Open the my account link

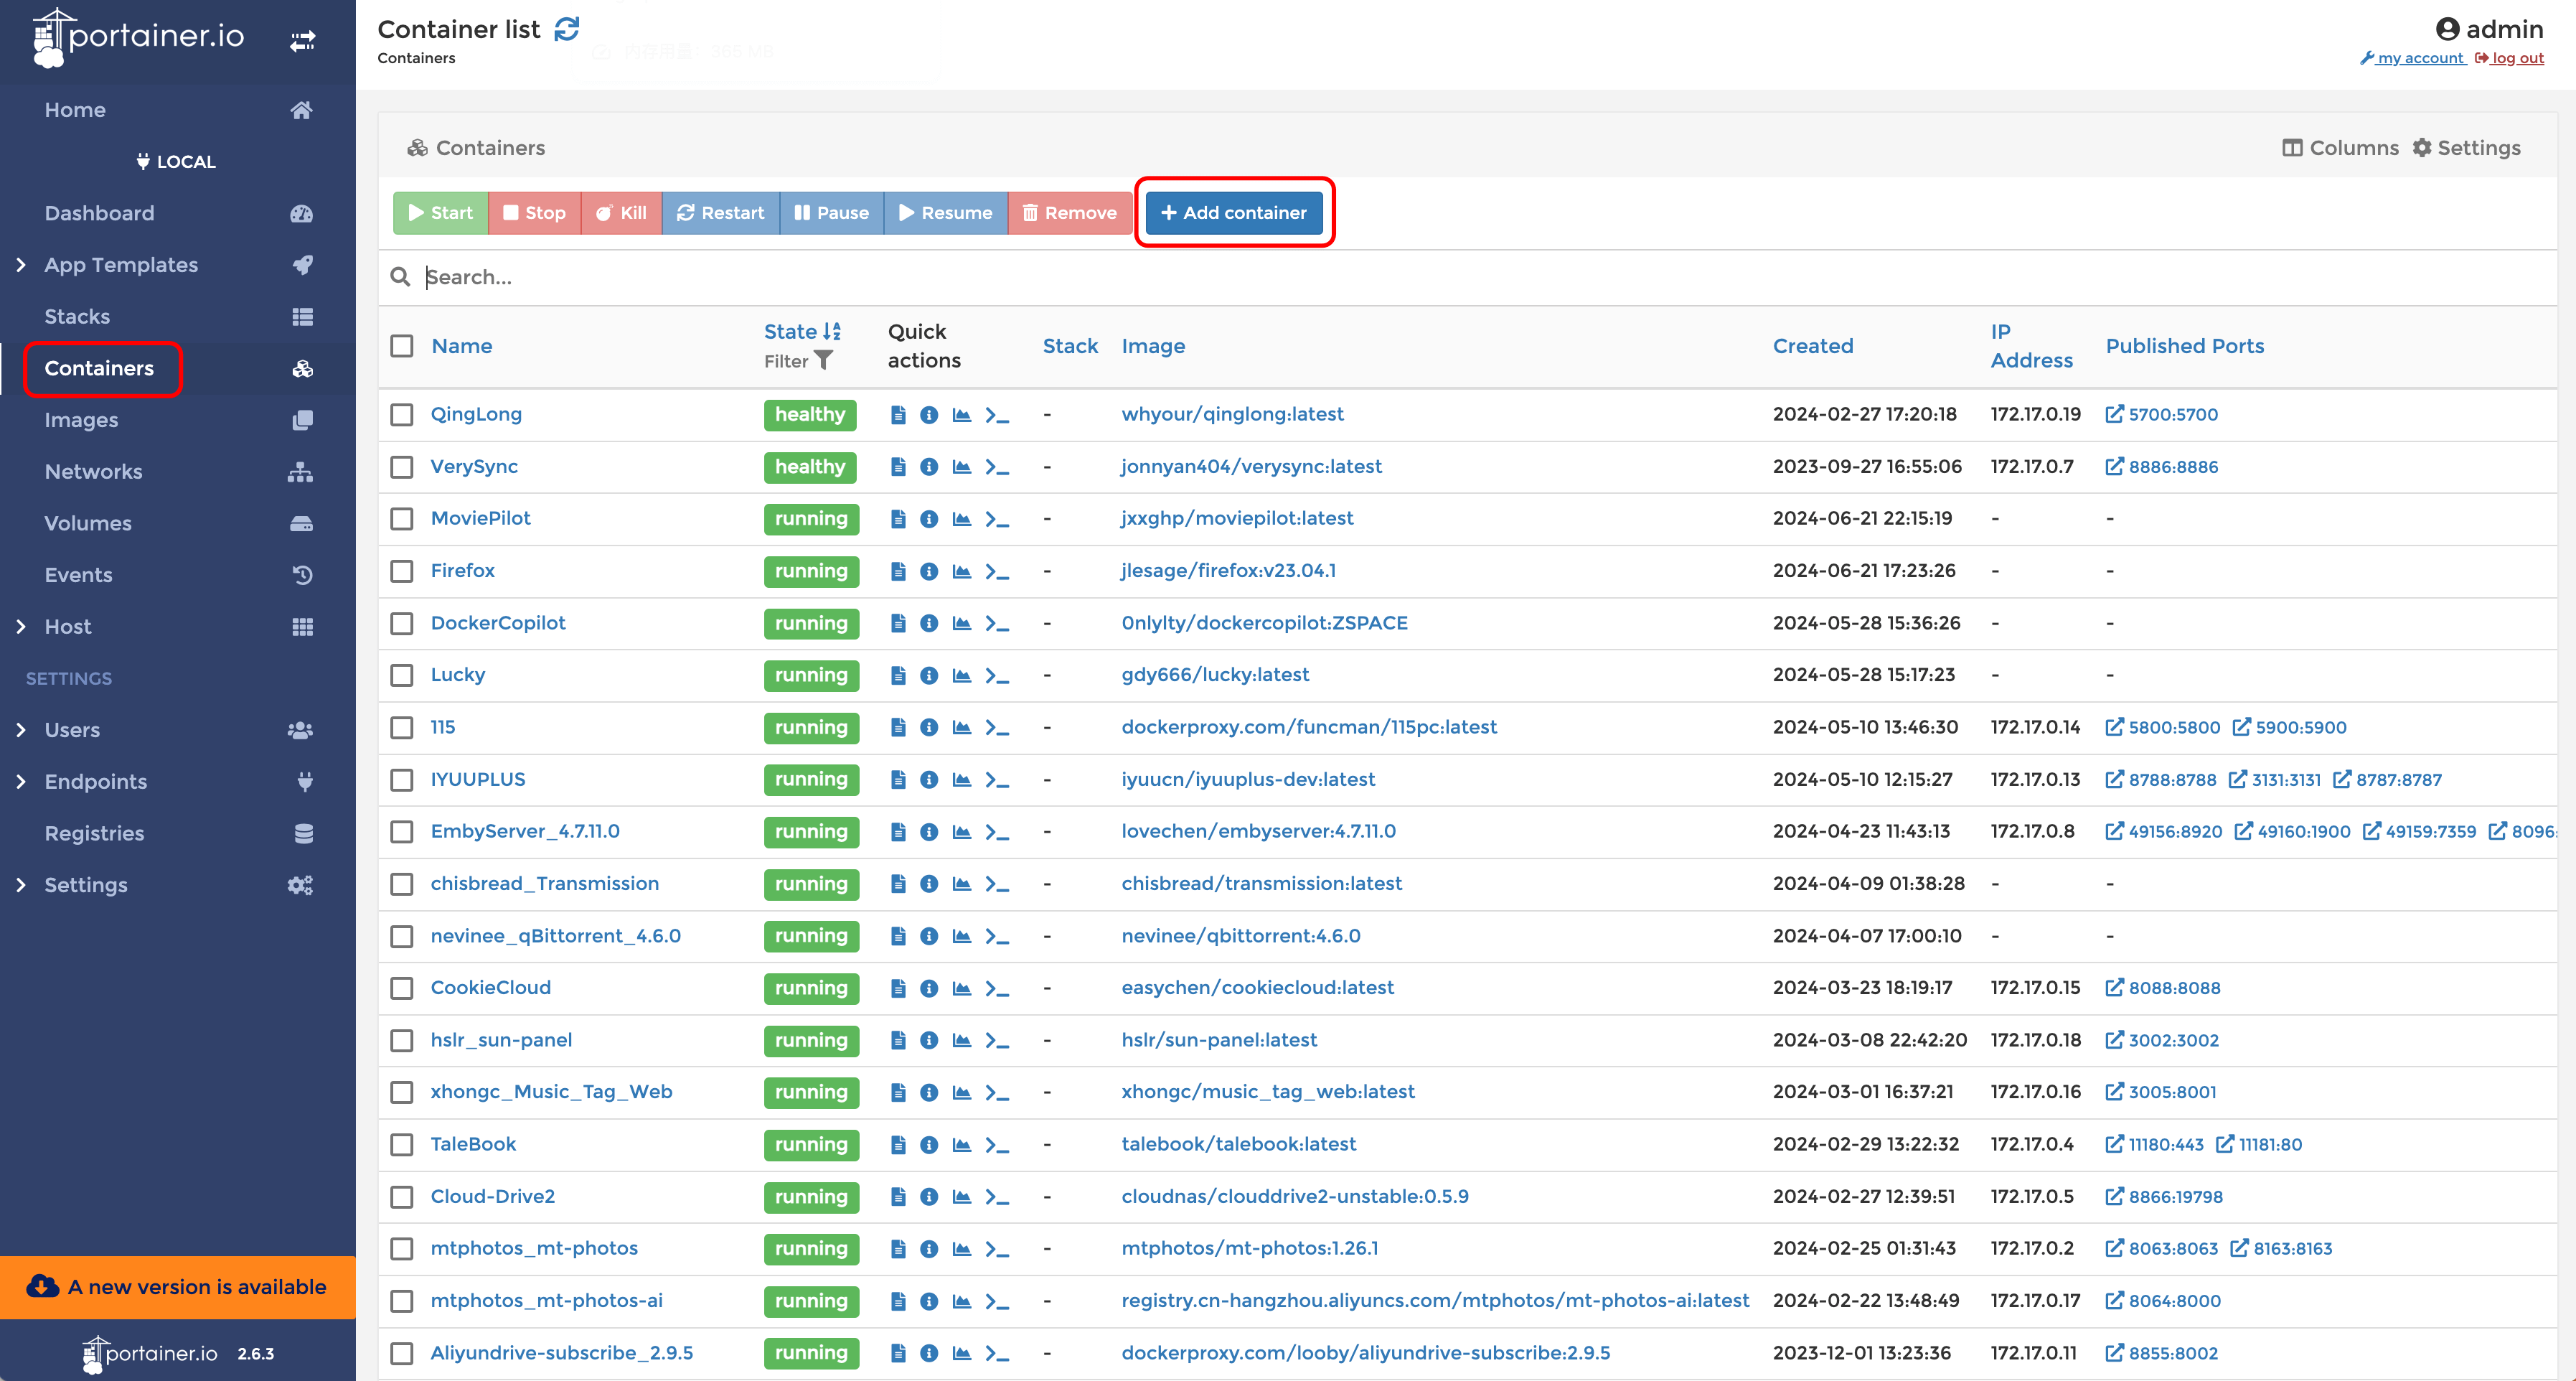[x=2413, y=58]
